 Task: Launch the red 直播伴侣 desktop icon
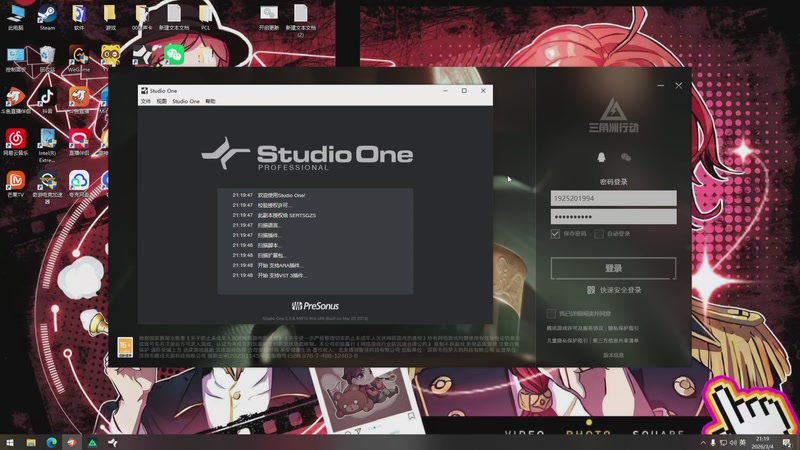point(79,142)
